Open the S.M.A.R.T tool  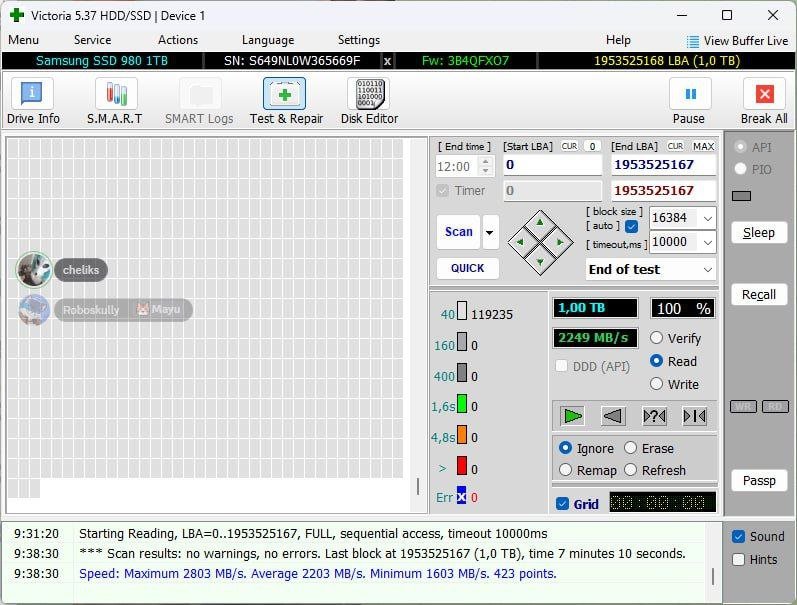pyautogui.click(x=115, y=102)
